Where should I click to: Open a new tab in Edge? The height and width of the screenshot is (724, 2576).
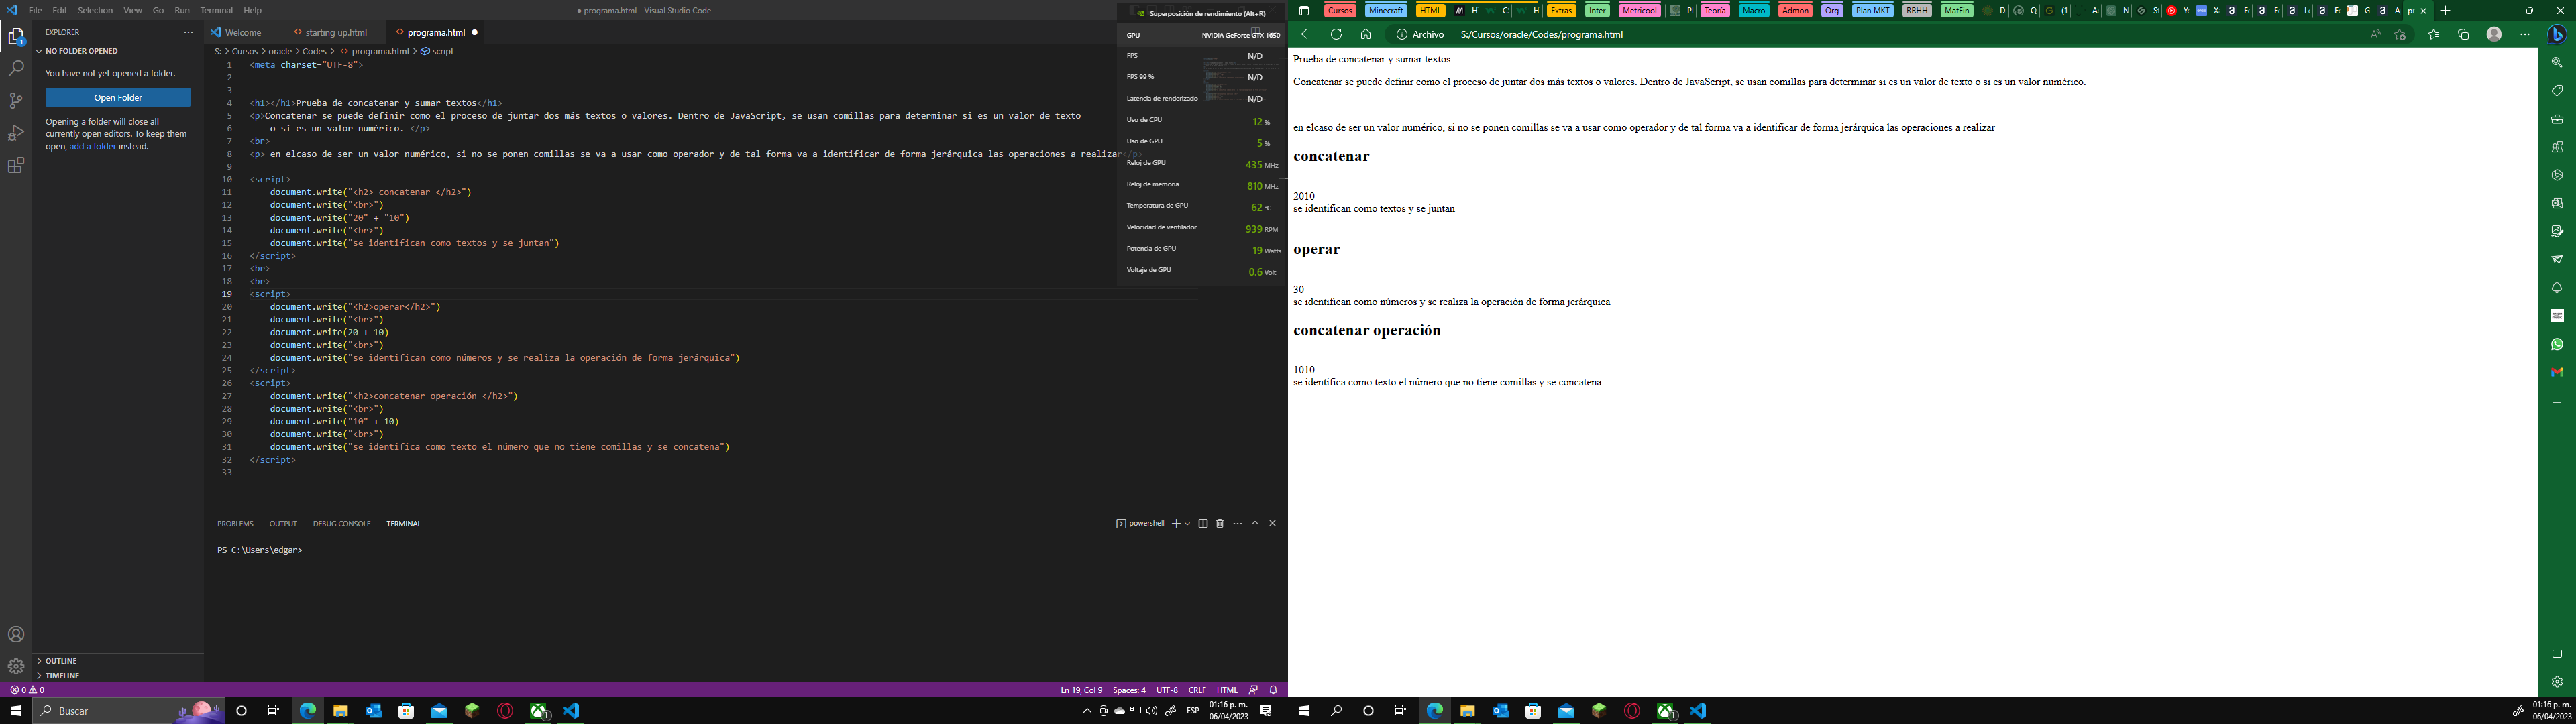2445,10
